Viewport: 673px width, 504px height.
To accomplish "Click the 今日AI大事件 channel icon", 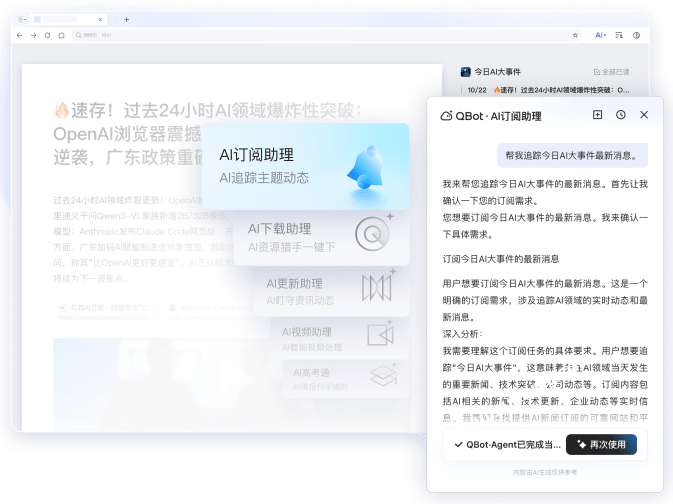I will click(465, 72).
